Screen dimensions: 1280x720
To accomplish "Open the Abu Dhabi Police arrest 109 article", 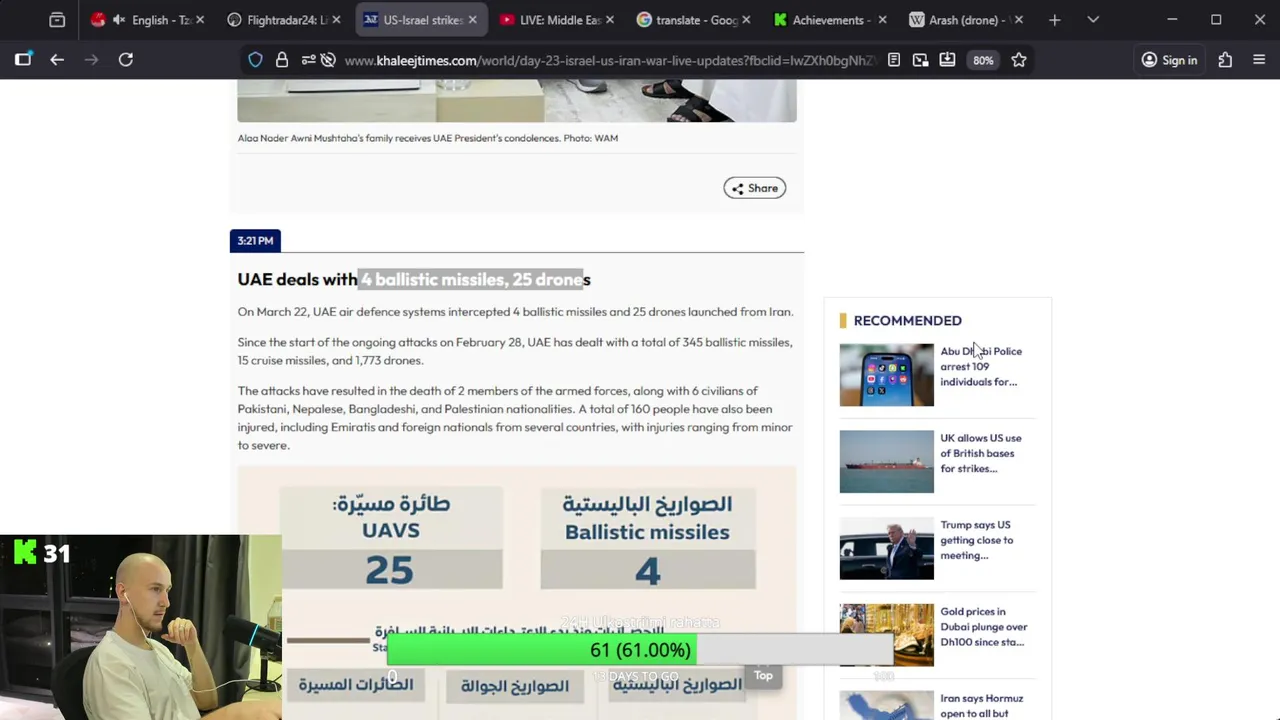I will coord(981,366).
